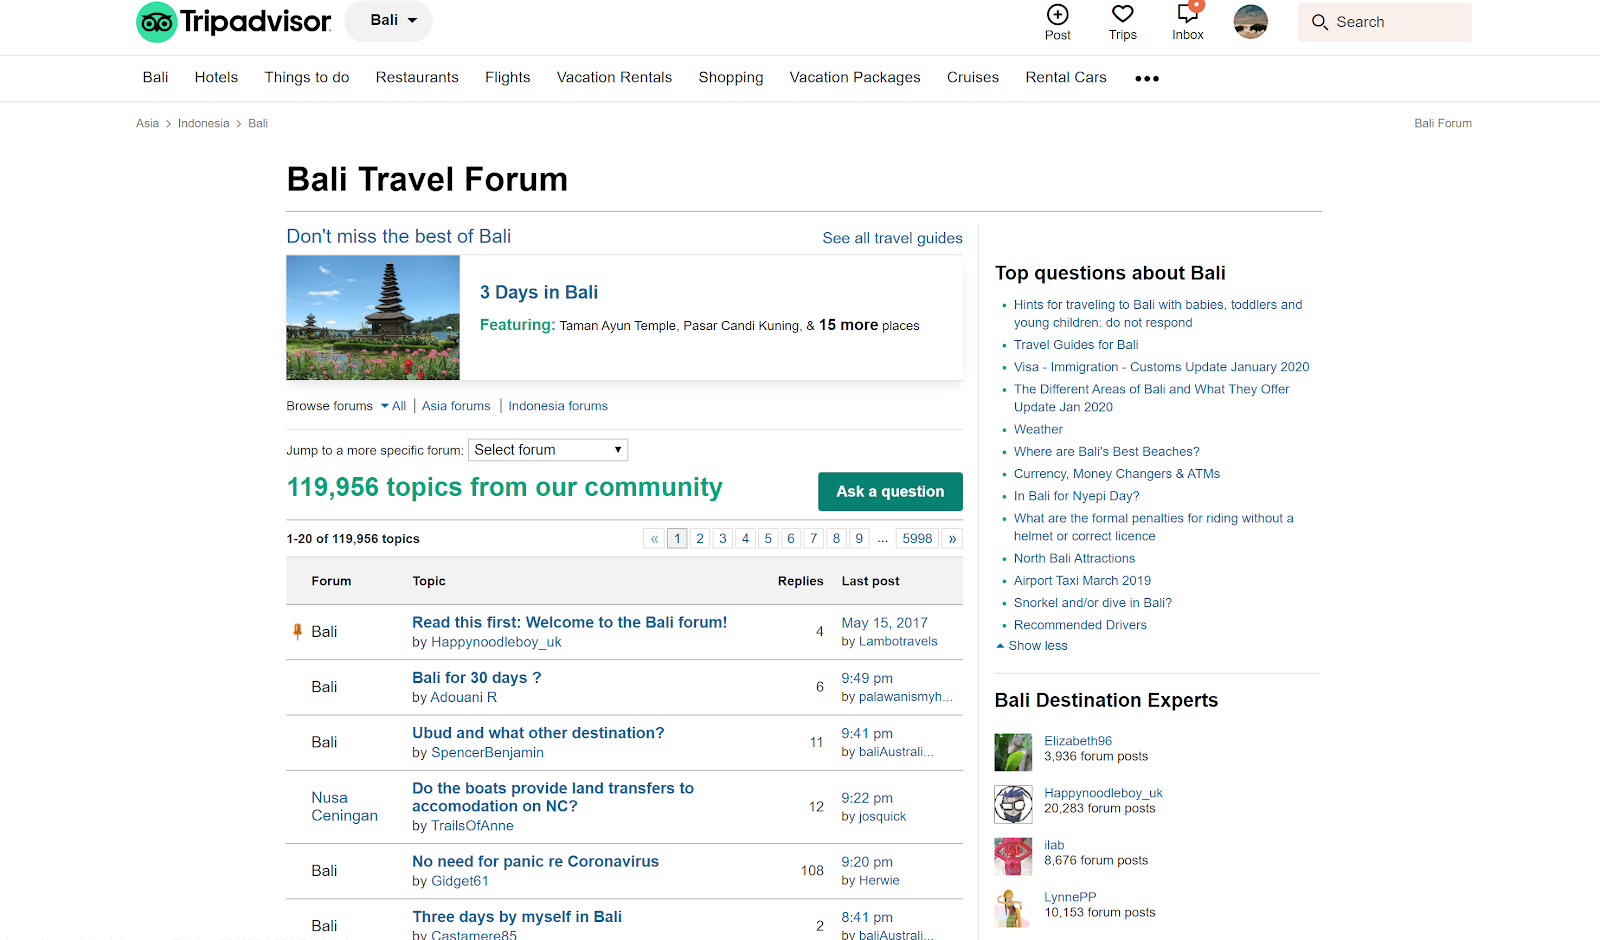
Task: Open the 3 Days in Bali guide
Action: tap(539, 292)
